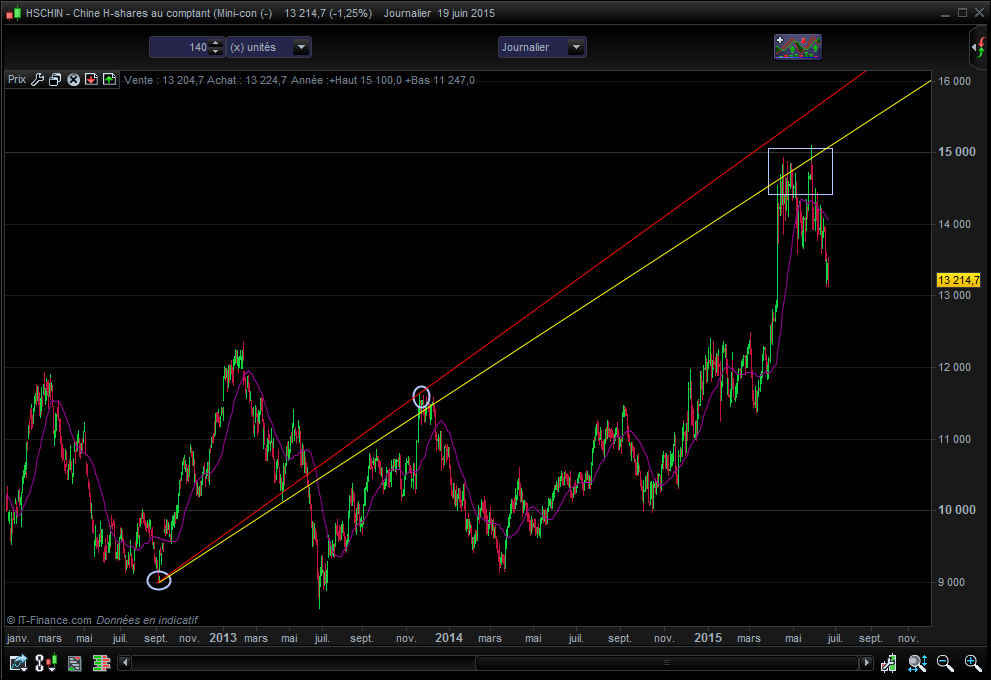
Task: Click the auto-fit zoom magnifier with arrows
Action: (917, 663)
